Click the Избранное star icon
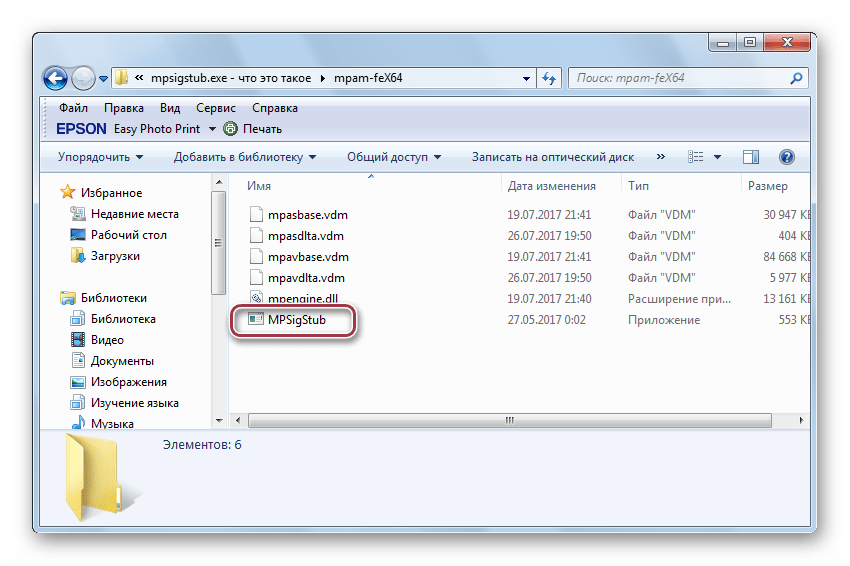This screenshot has width=850, height=566. tap(68, 192)
